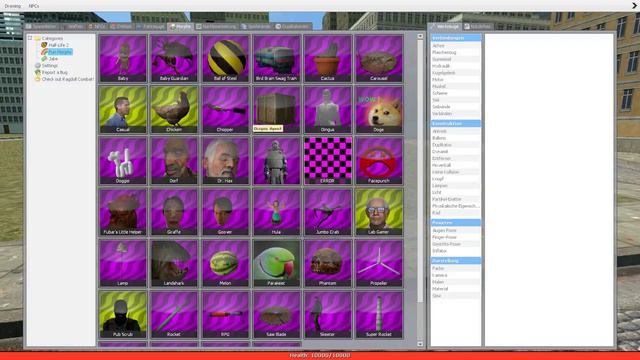Screen dimensions: 640x360
Task: Pick the Doggie balloon dog morph
Action: [x=123, y=161]
